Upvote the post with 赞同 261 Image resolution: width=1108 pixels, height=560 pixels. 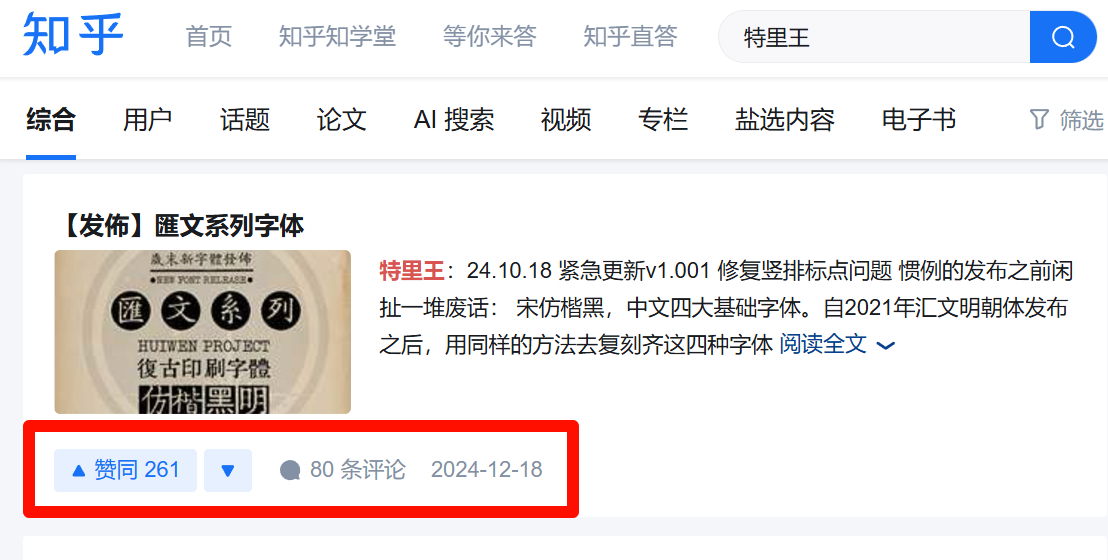pos(126,470)
